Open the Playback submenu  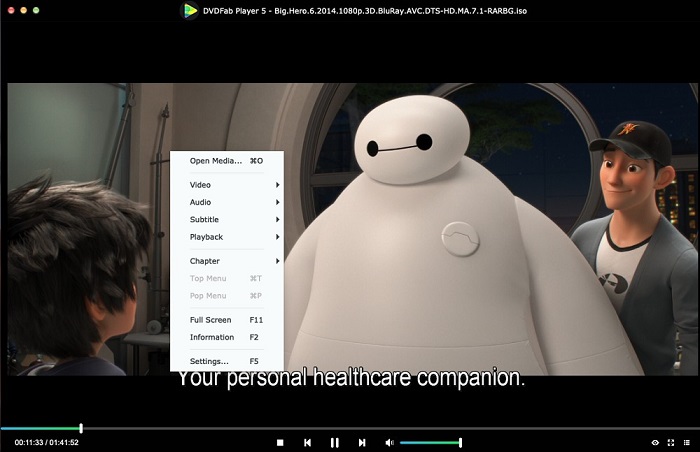pyautogui.click(x=227, y=237)
